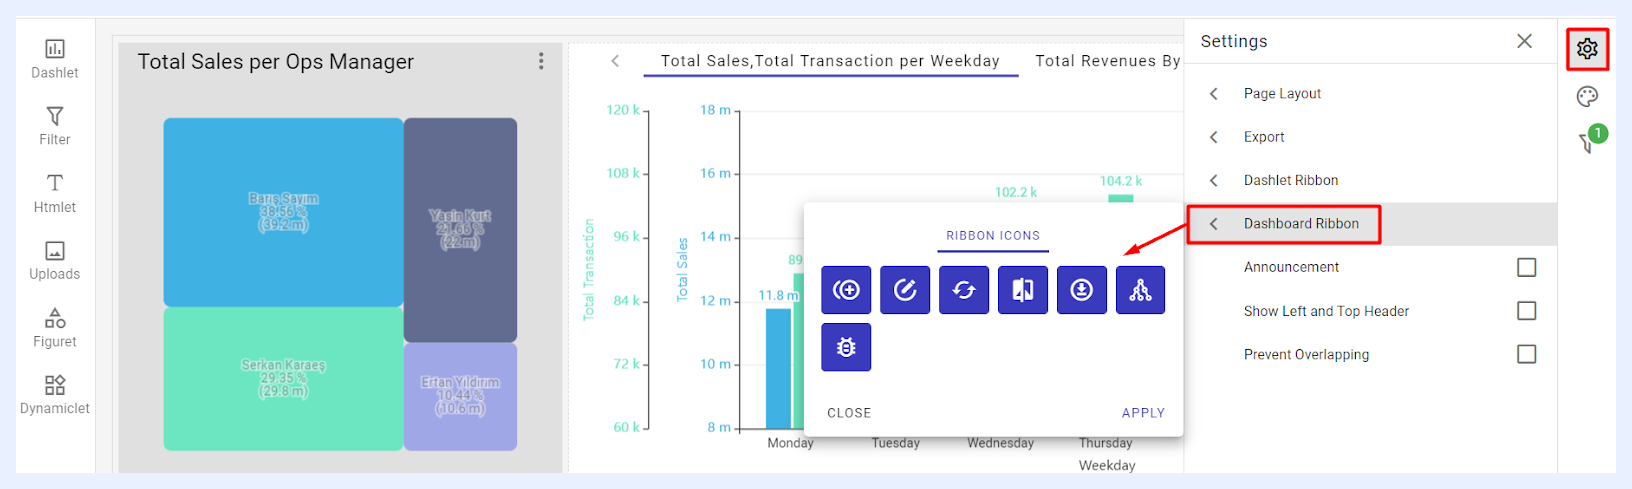Switch to the Total Revenues By tab

click(x=1108, y=61)
